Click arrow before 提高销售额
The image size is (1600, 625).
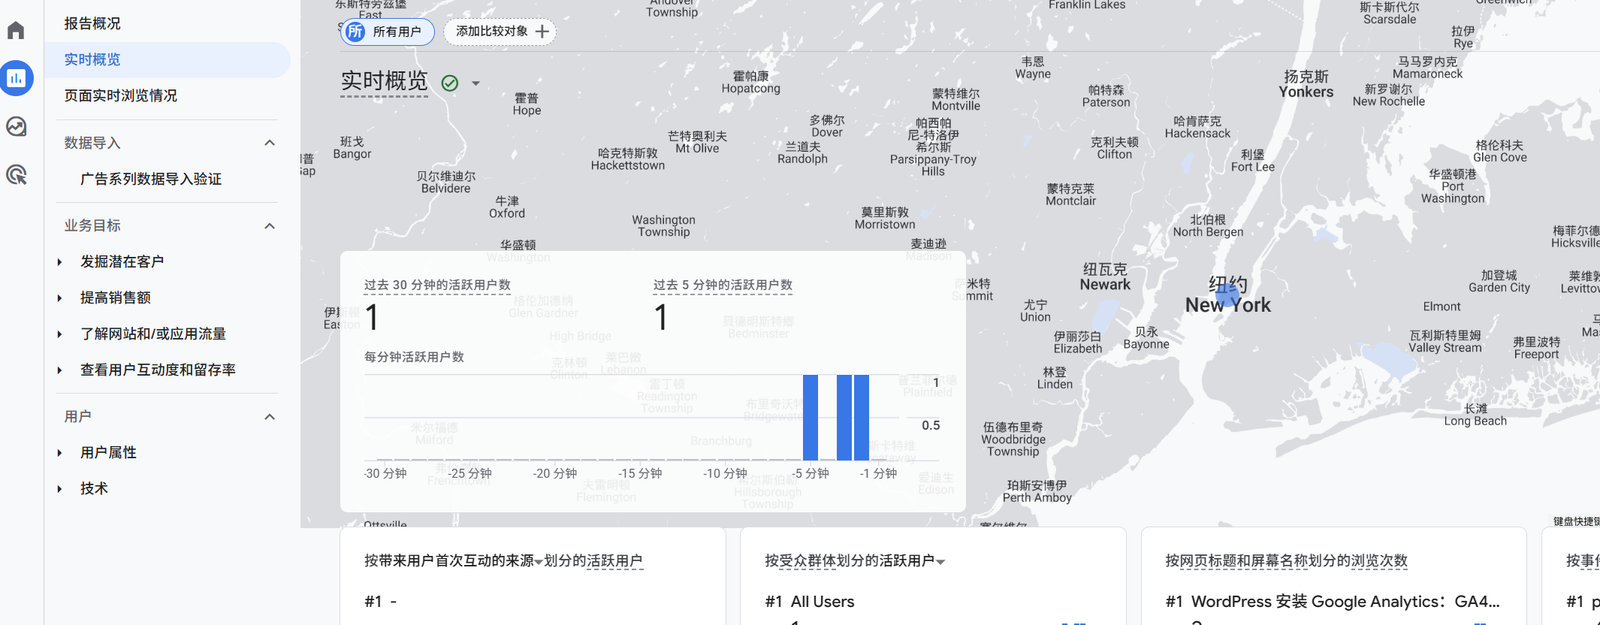pos(60,298)
